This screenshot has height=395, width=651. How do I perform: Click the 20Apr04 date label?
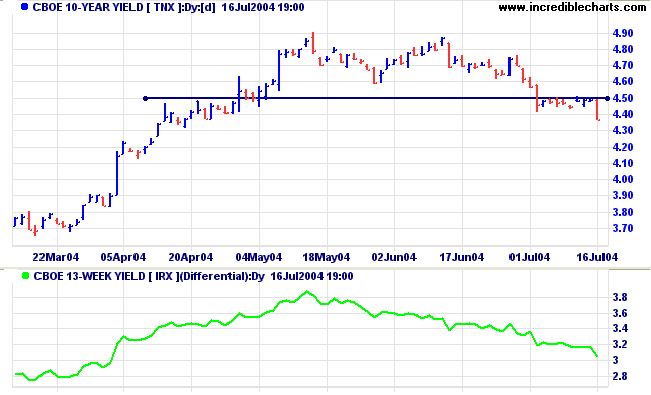191,258
